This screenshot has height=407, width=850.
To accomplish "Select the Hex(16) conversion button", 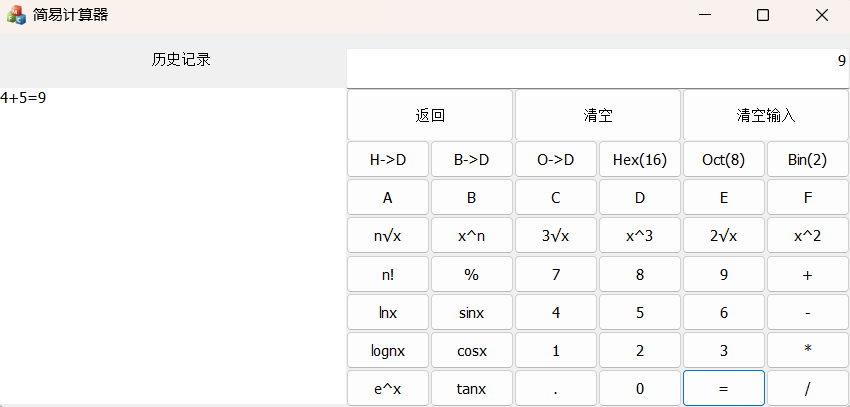I will 640,159.
